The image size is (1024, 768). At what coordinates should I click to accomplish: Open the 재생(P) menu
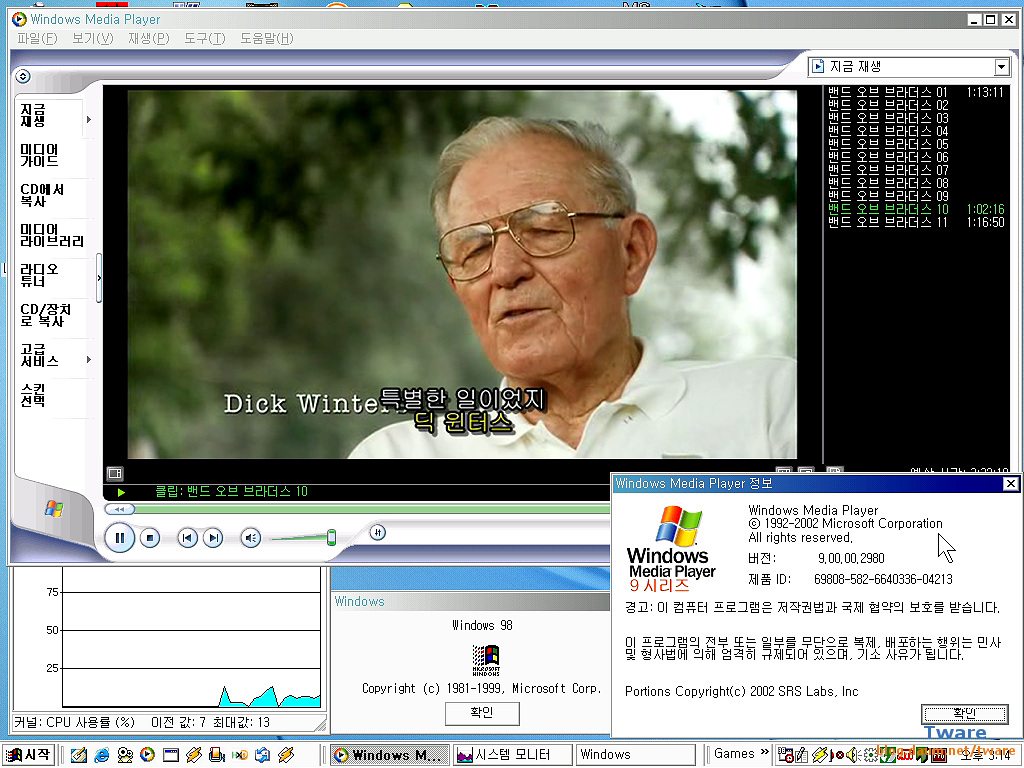click(x=149, y=39)
